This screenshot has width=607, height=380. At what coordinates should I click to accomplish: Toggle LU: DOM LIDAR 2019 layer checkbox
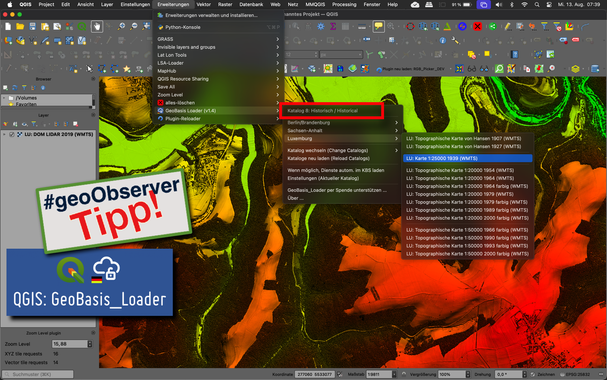12,134
